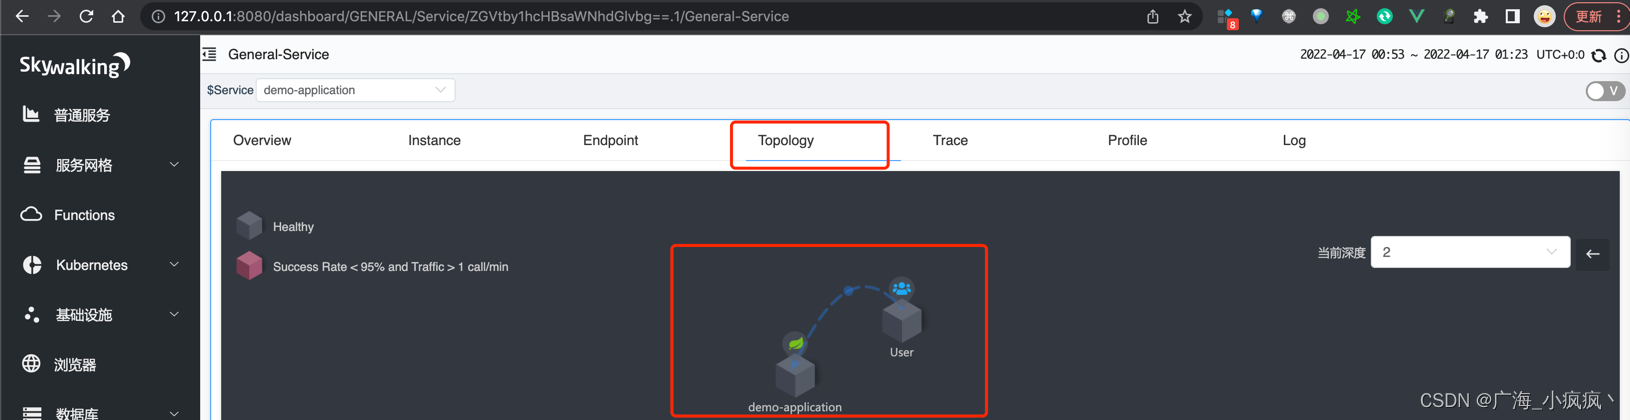
Task: Open the gray circle with green dot extension
Action: coord(1321,16)
